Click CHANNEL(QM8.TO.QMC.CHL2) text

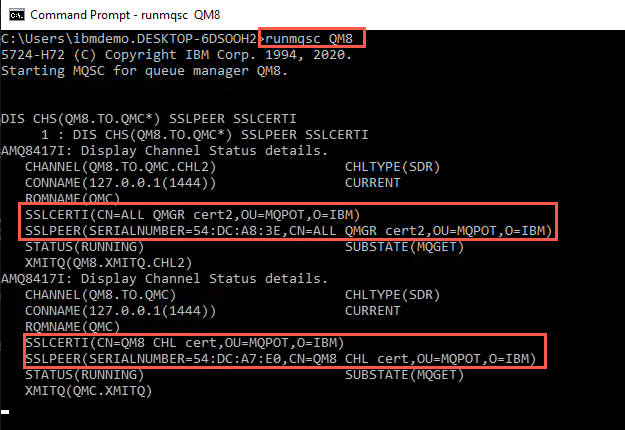click(x=120, y=167)
